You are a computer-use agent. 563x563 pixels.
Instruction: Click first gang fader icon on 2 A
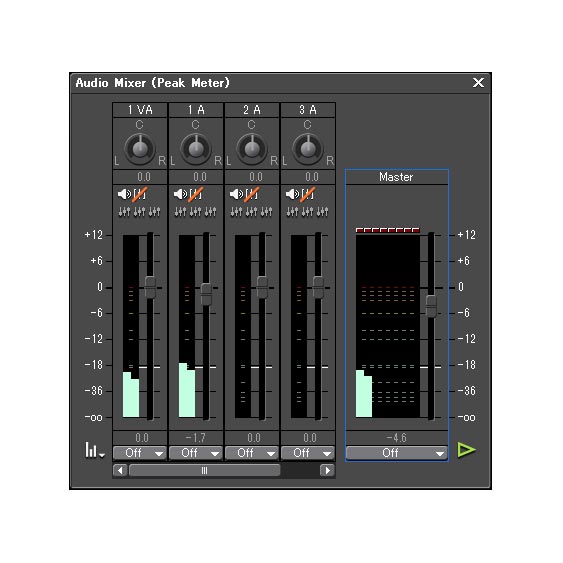click(x=236, y=212)
